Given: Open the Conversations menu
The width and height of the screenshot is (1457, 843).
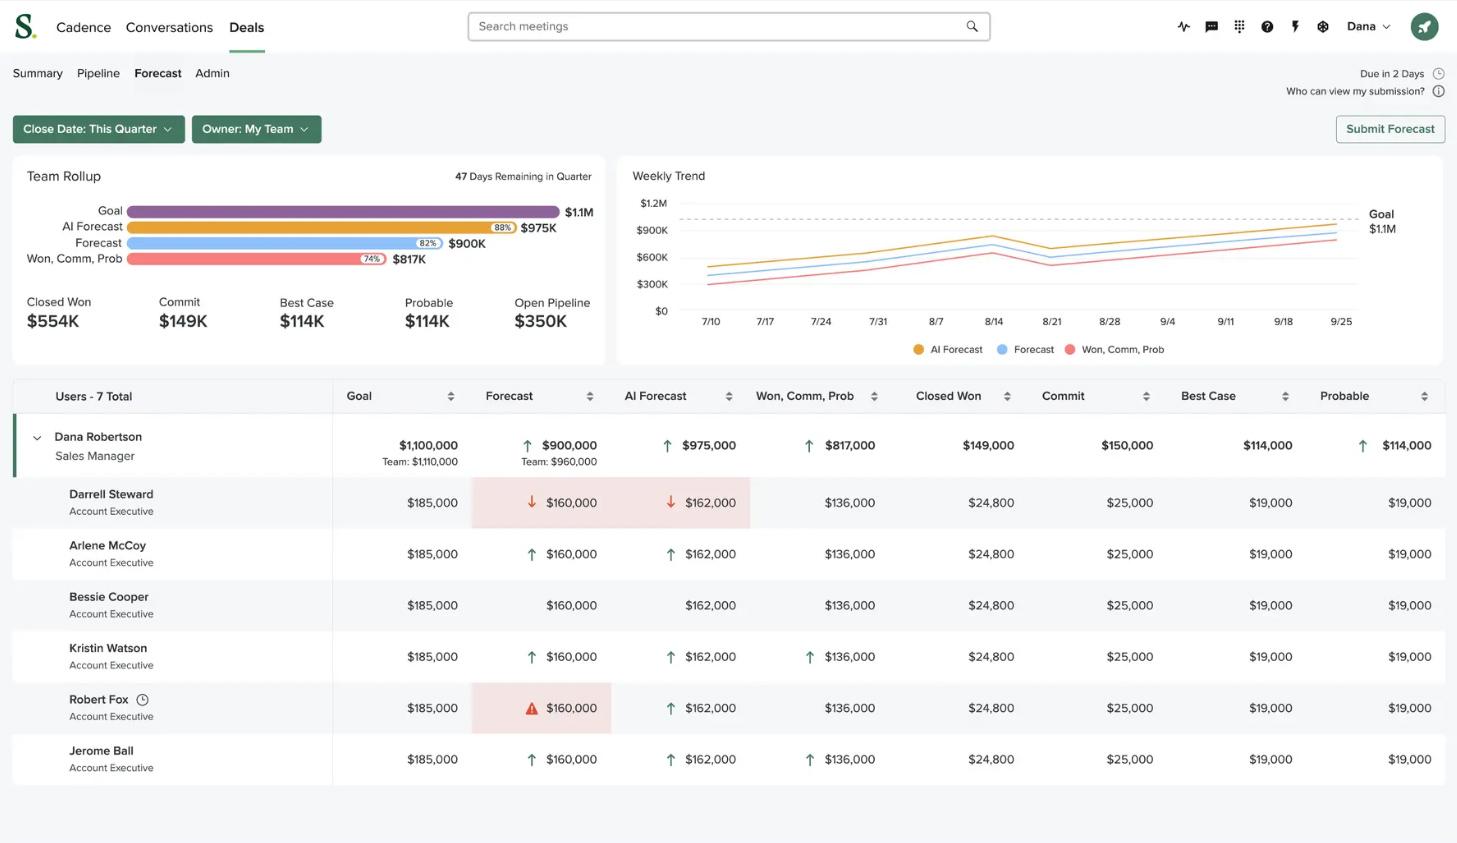Looking at the screenshot, I should (169, 27).
